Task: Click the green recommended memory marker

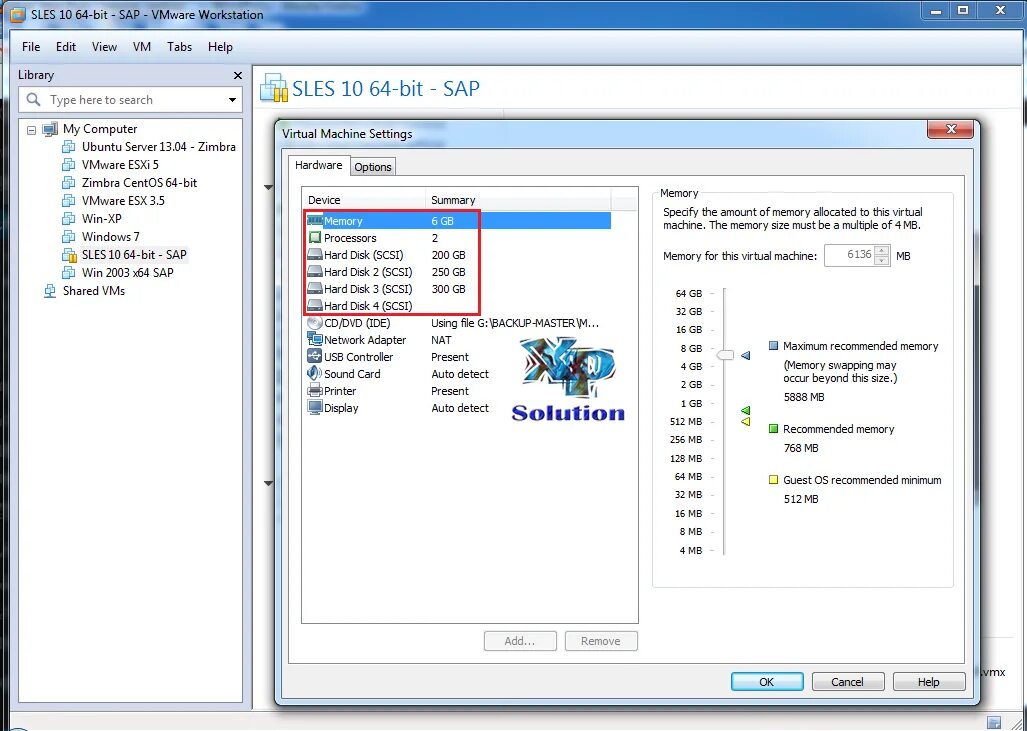Action: 745,411
